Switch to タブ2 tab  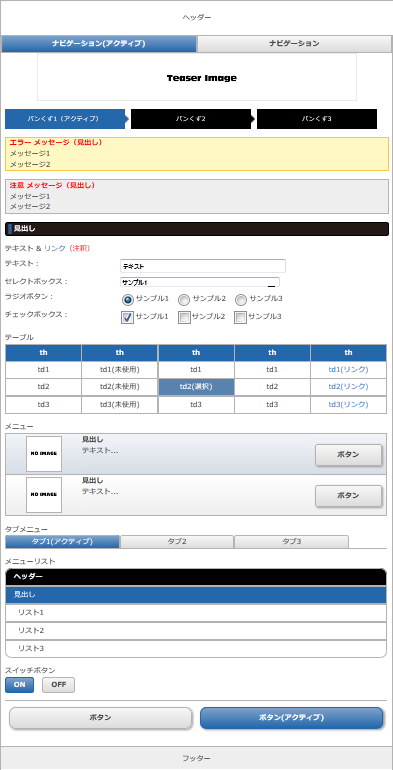click(177, 542)
